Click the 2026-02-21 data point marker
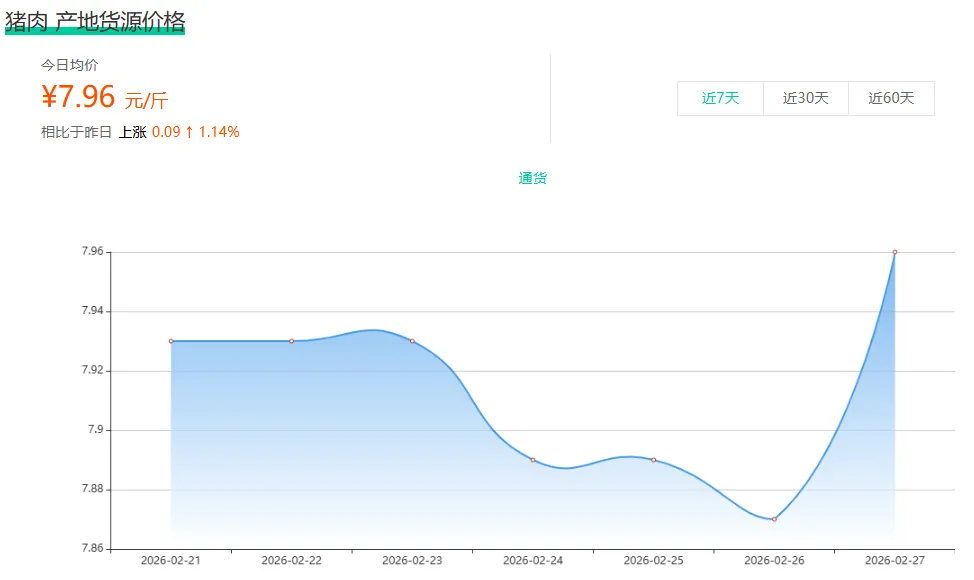This screenshot has width=974, height=580. (x=171, y=341)
